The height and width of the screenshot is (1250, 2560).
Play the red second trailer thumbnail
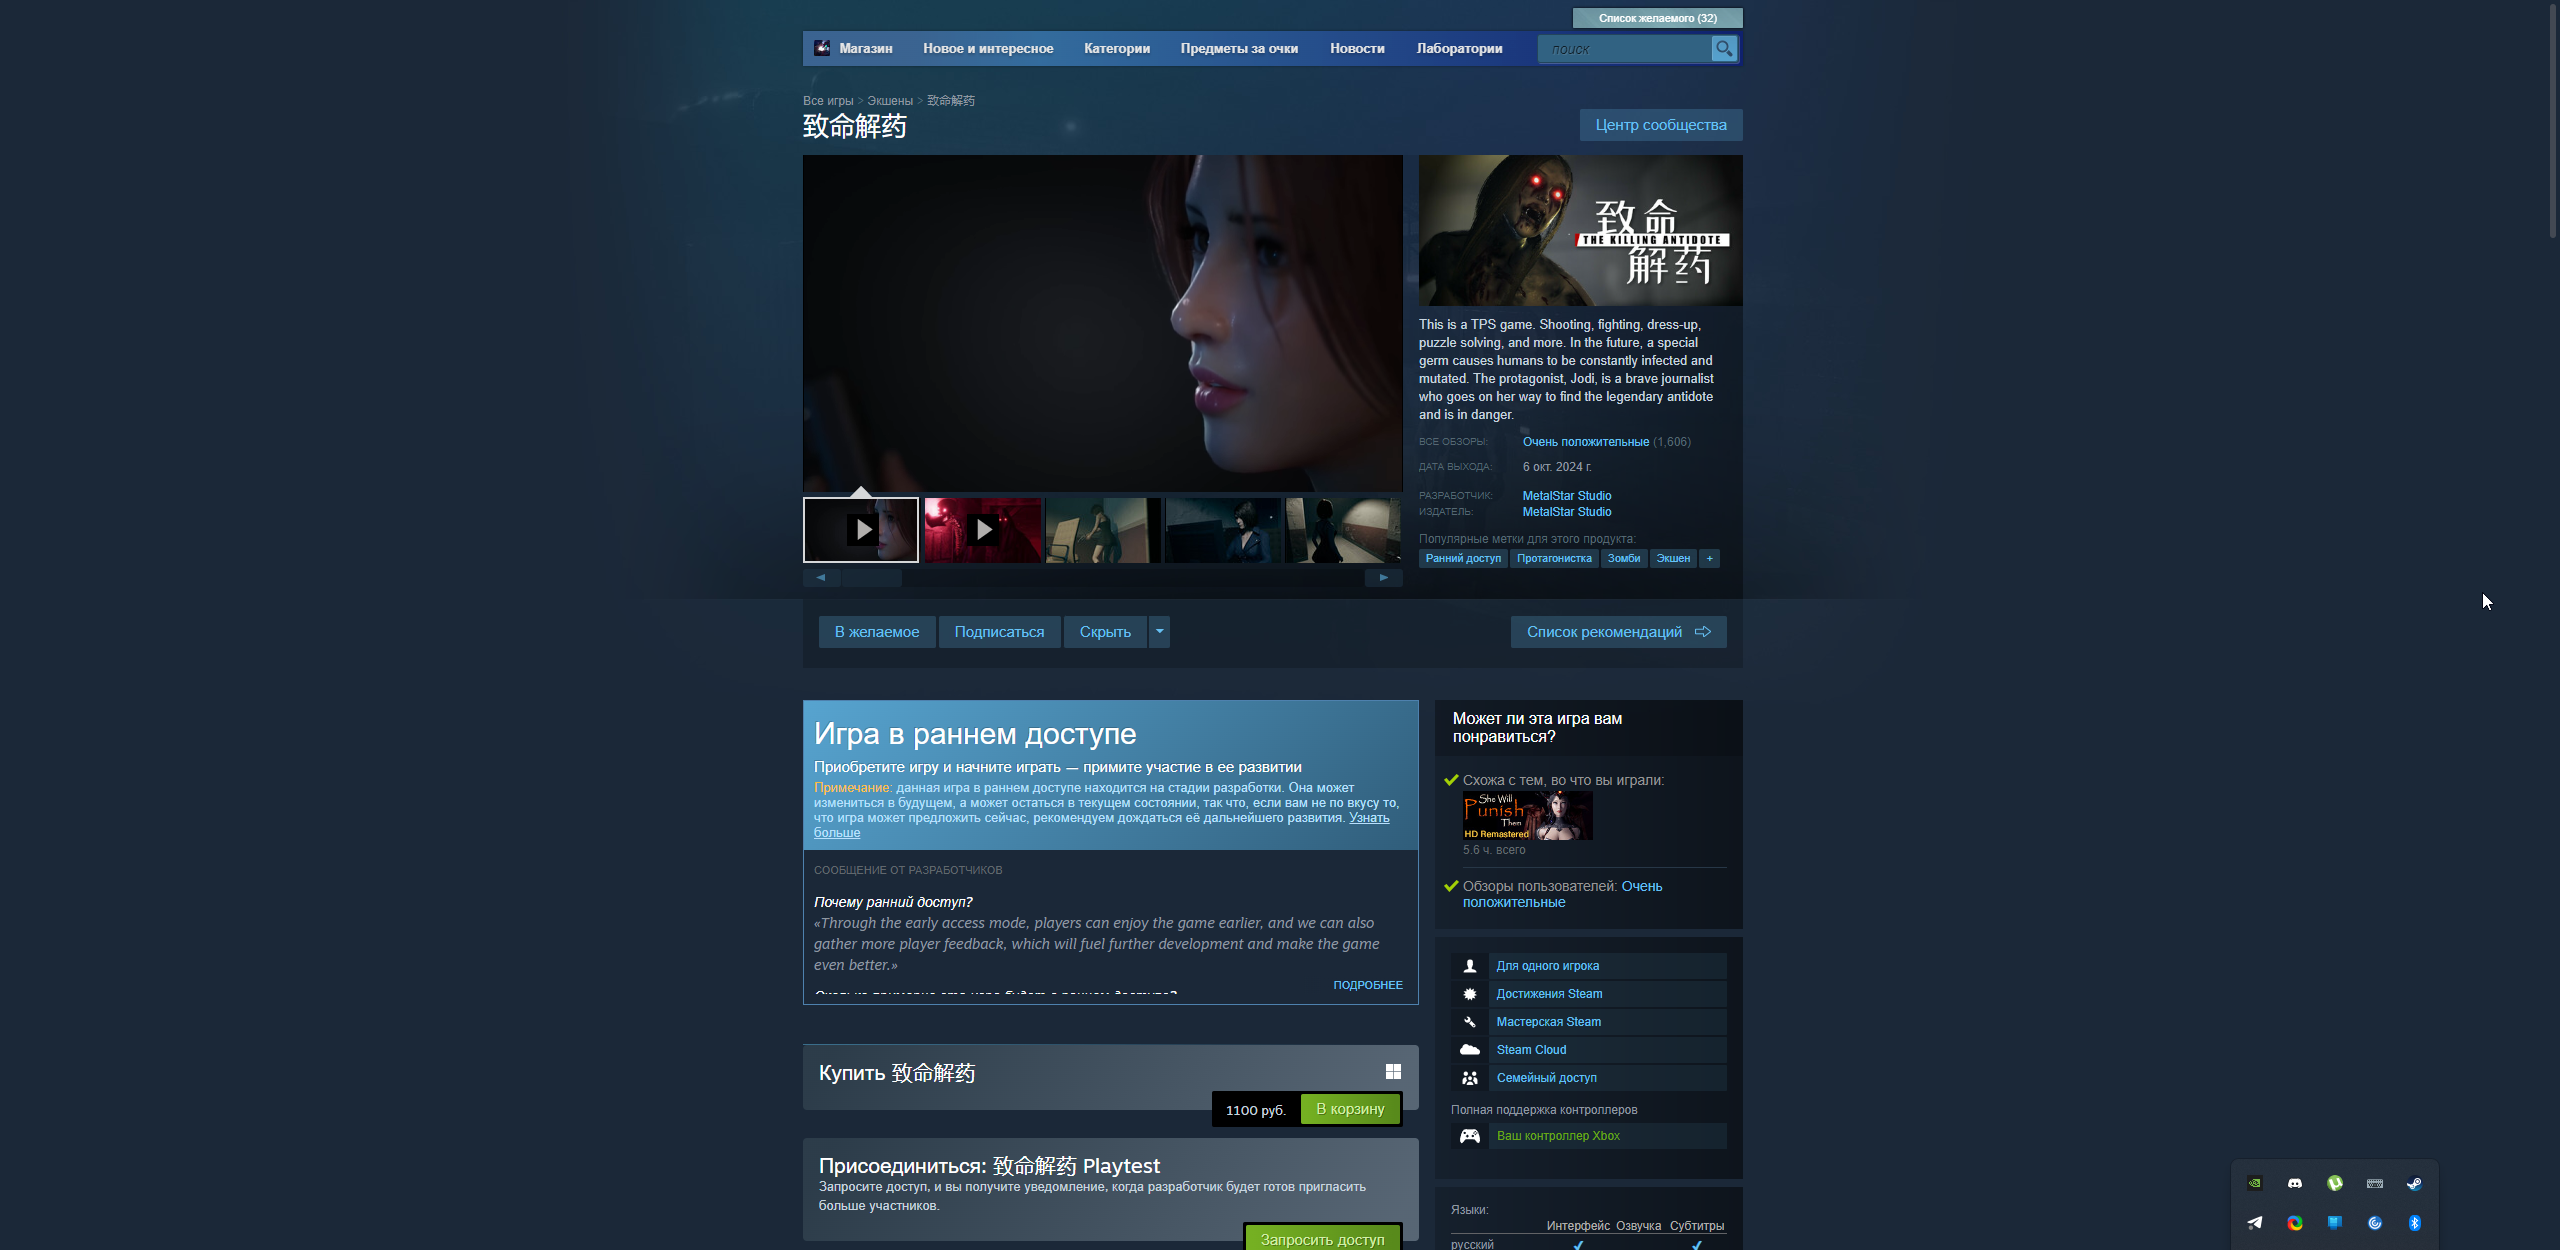(983, 530)
